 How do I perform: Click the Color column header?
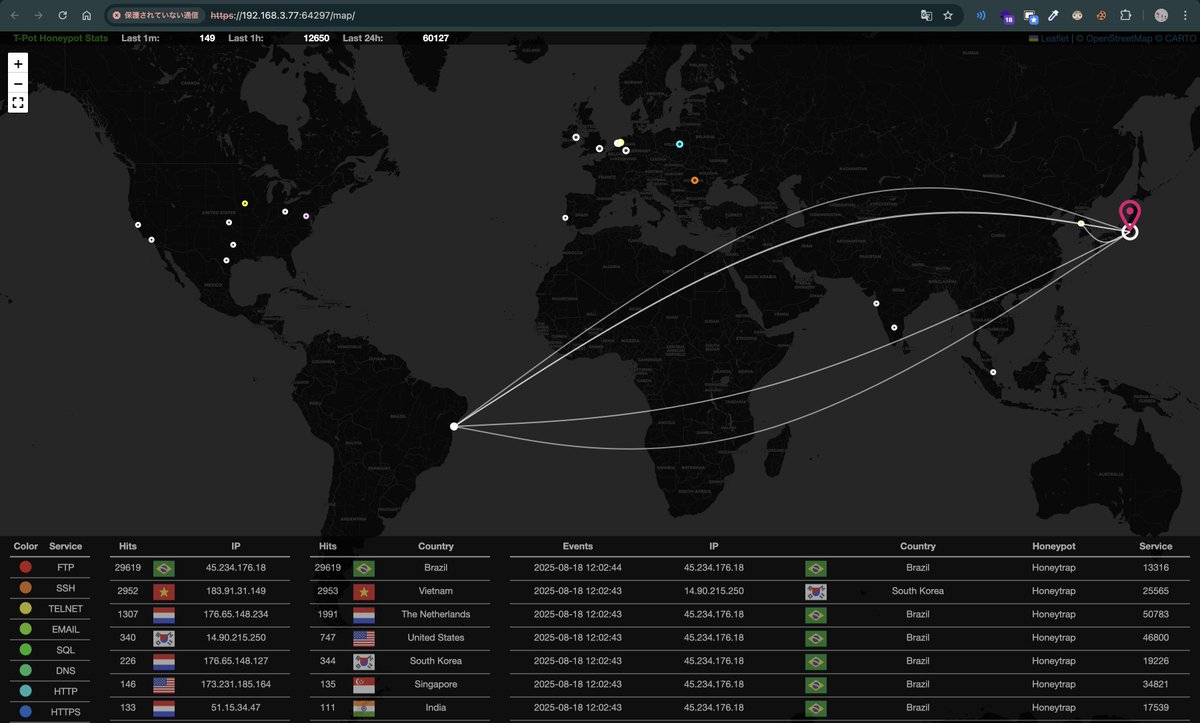click(x=26, y=546)
